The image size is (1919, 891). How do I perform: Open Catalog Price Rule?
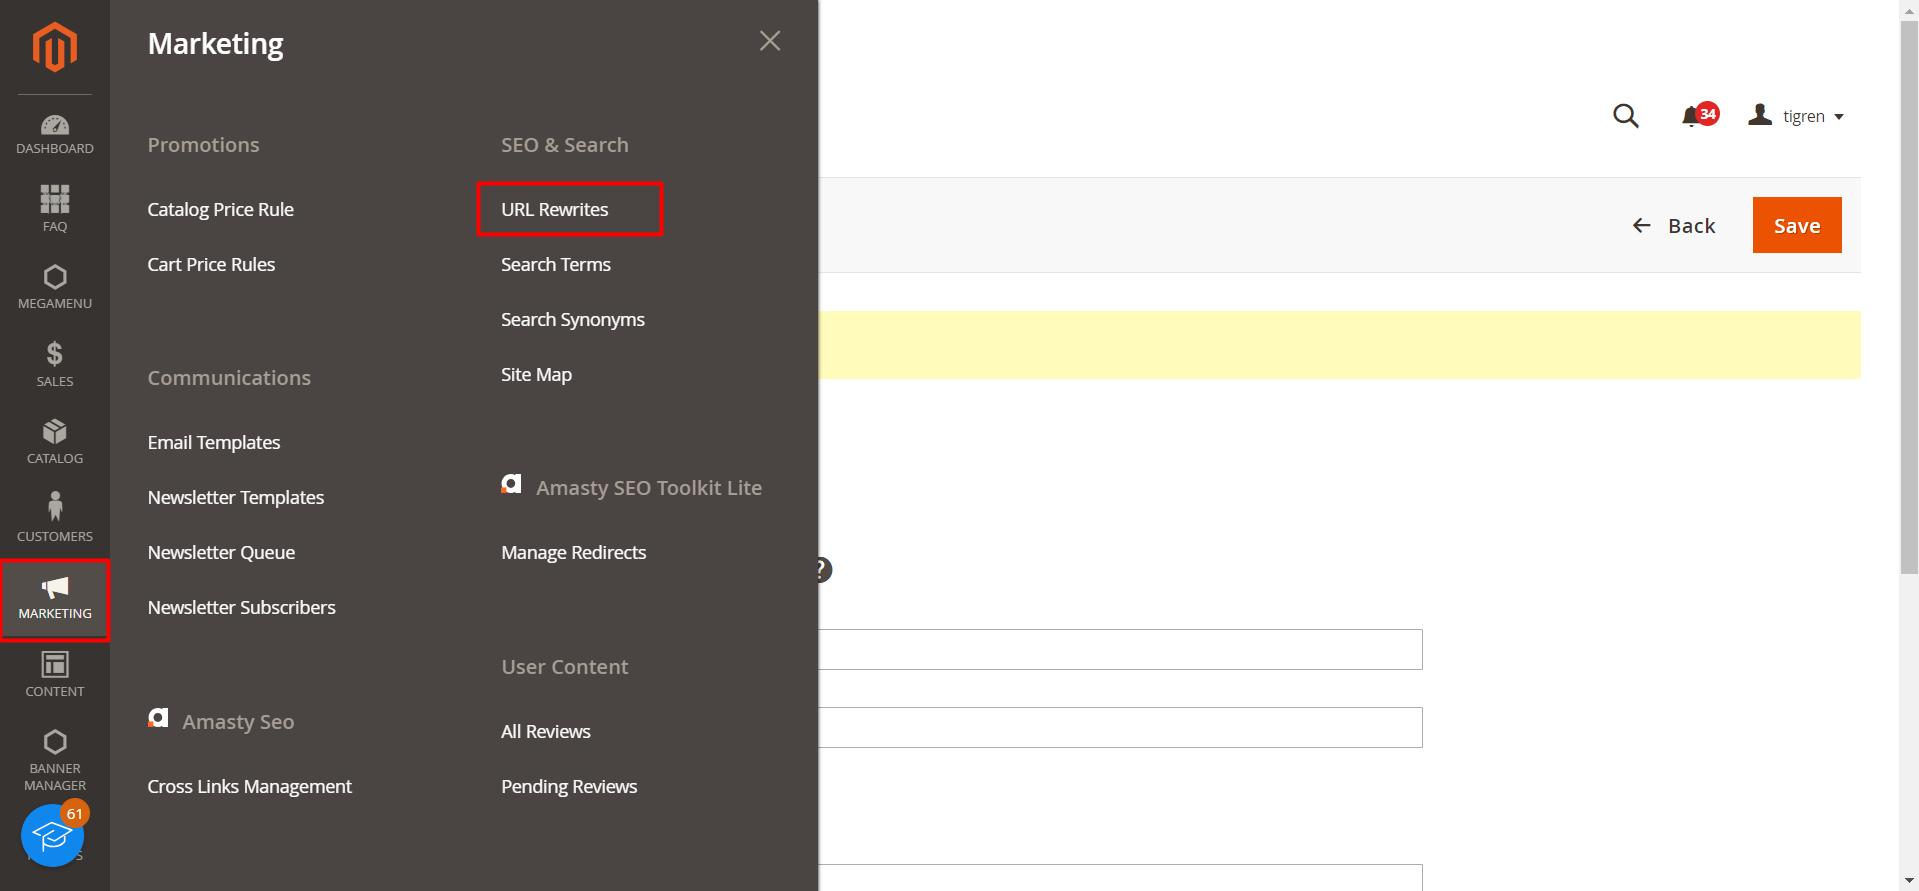(x=220, y=209)
